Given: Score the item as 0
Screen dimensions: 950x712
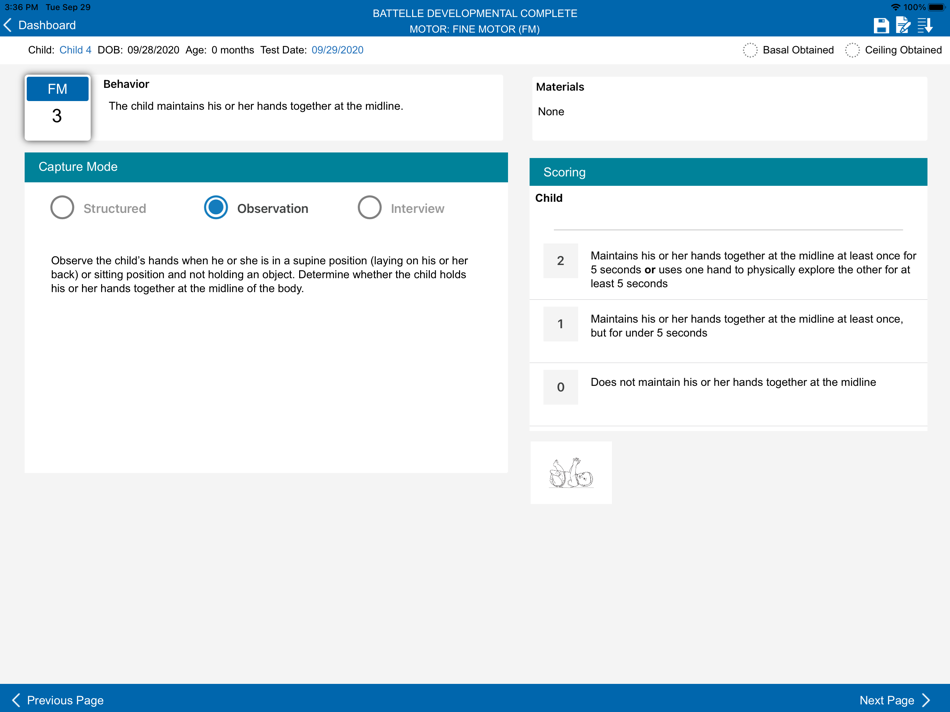Looking at the screenshot, I should (560, 387).
